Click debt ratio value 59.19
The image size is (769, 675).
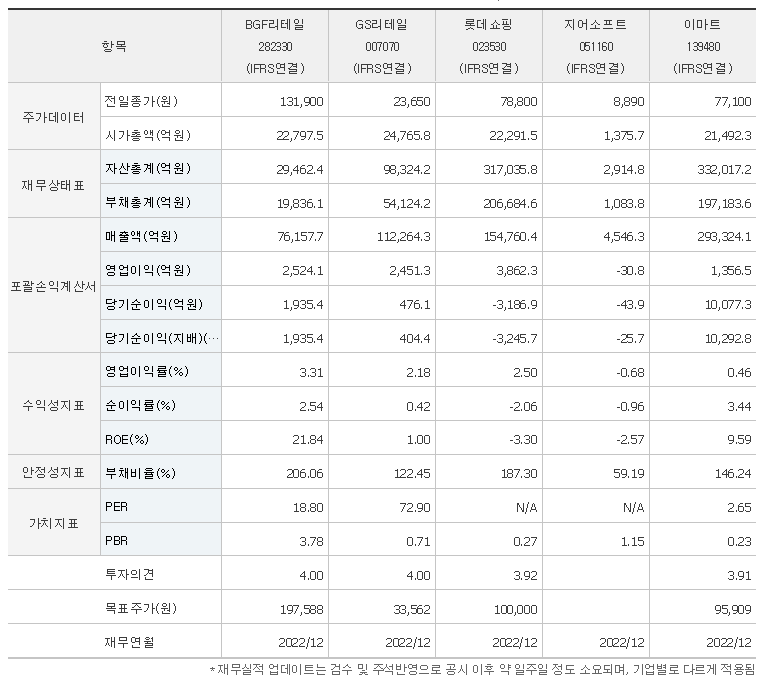pos(629,474)
